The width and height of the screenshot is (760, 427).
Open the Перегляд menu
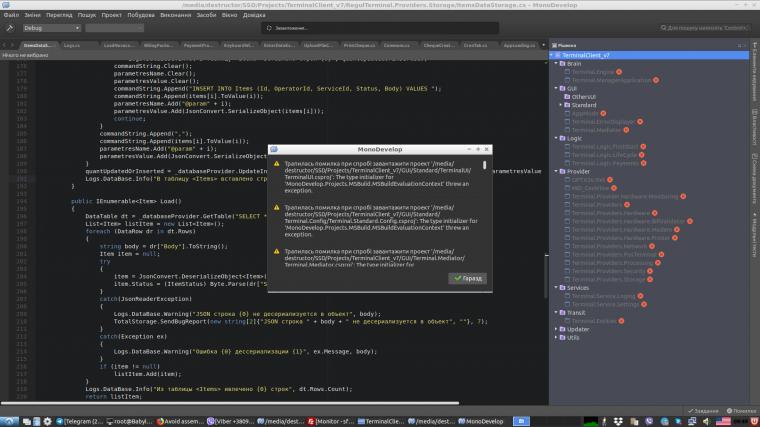[x=59, y=15]
